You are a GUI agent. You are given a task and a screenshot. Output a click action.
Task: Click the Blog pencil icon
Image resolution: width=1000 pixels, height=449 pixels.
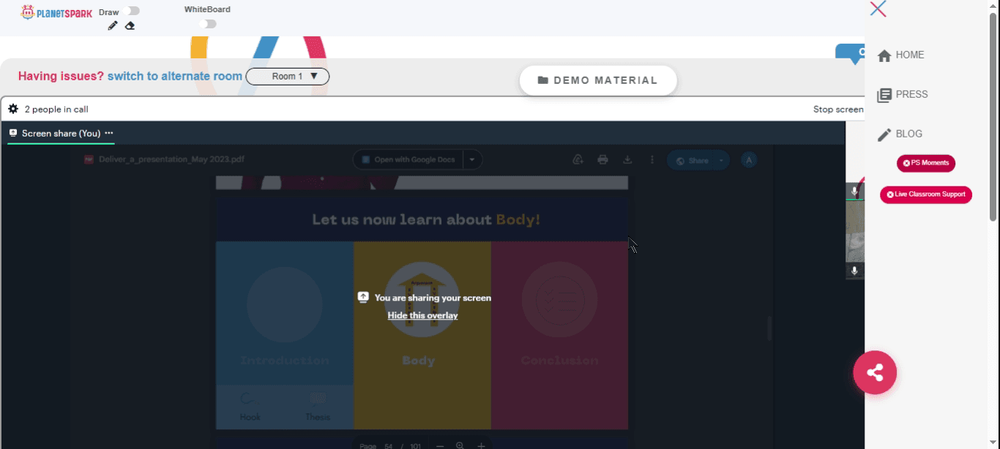tap(884, 135)
